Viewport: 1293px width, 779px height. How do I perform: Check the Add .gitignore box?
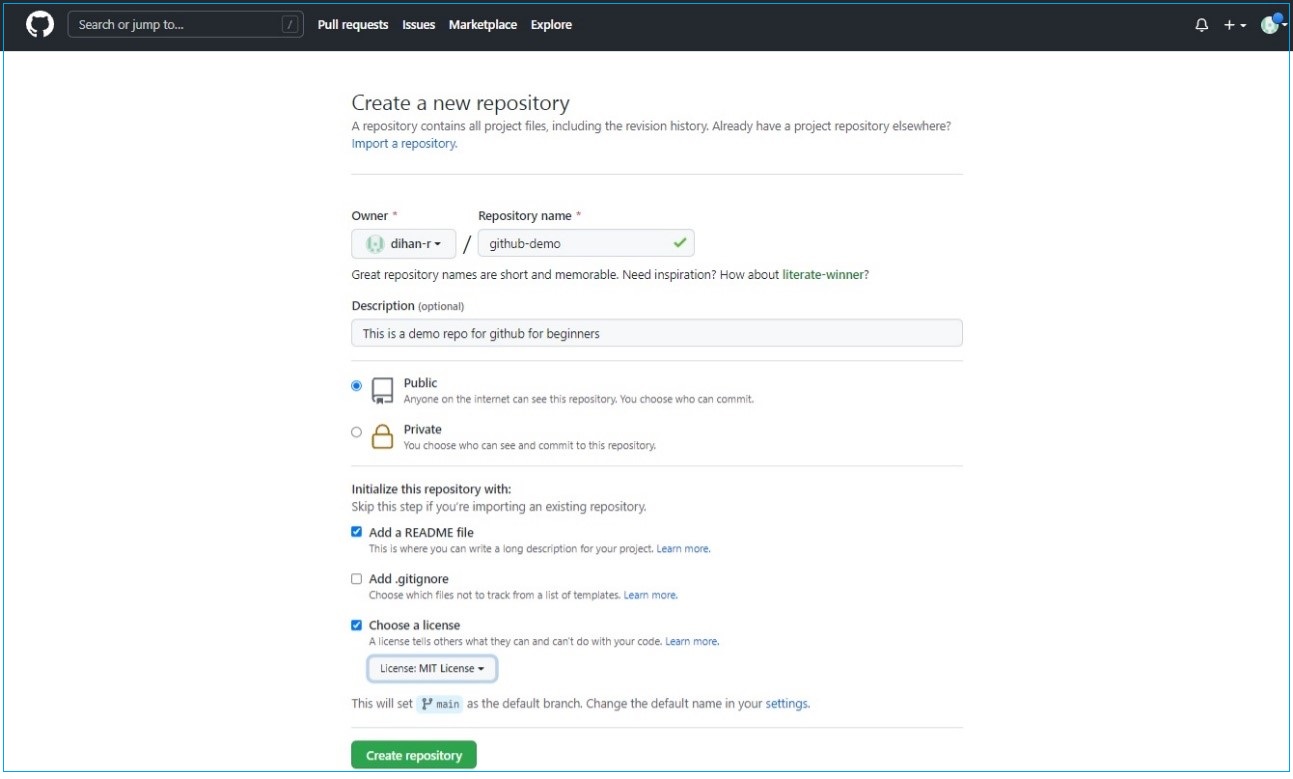point(357,579)
